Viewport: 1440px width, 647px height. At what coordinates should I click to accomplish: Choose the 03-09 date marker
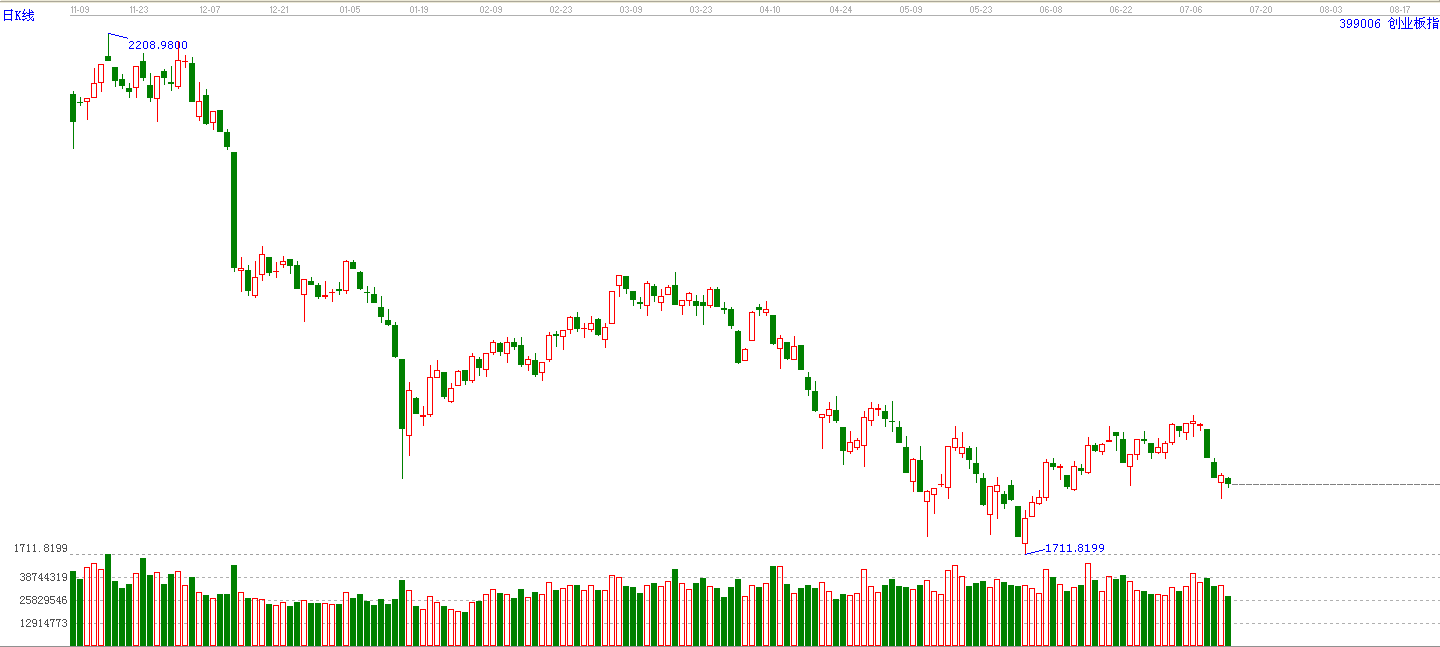[x=630, y=9]
